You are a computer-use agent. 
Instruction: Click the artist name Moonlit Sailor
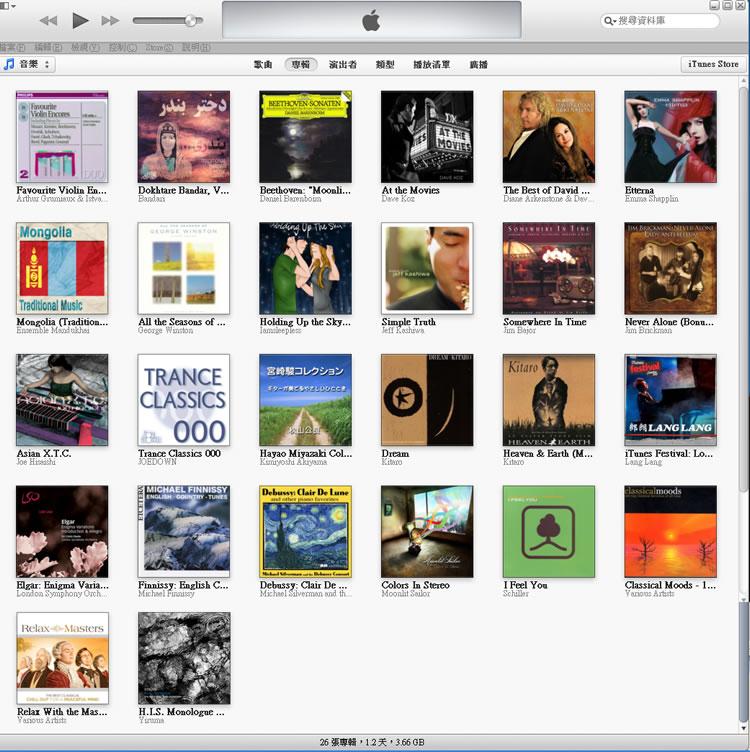click(406, 594)
